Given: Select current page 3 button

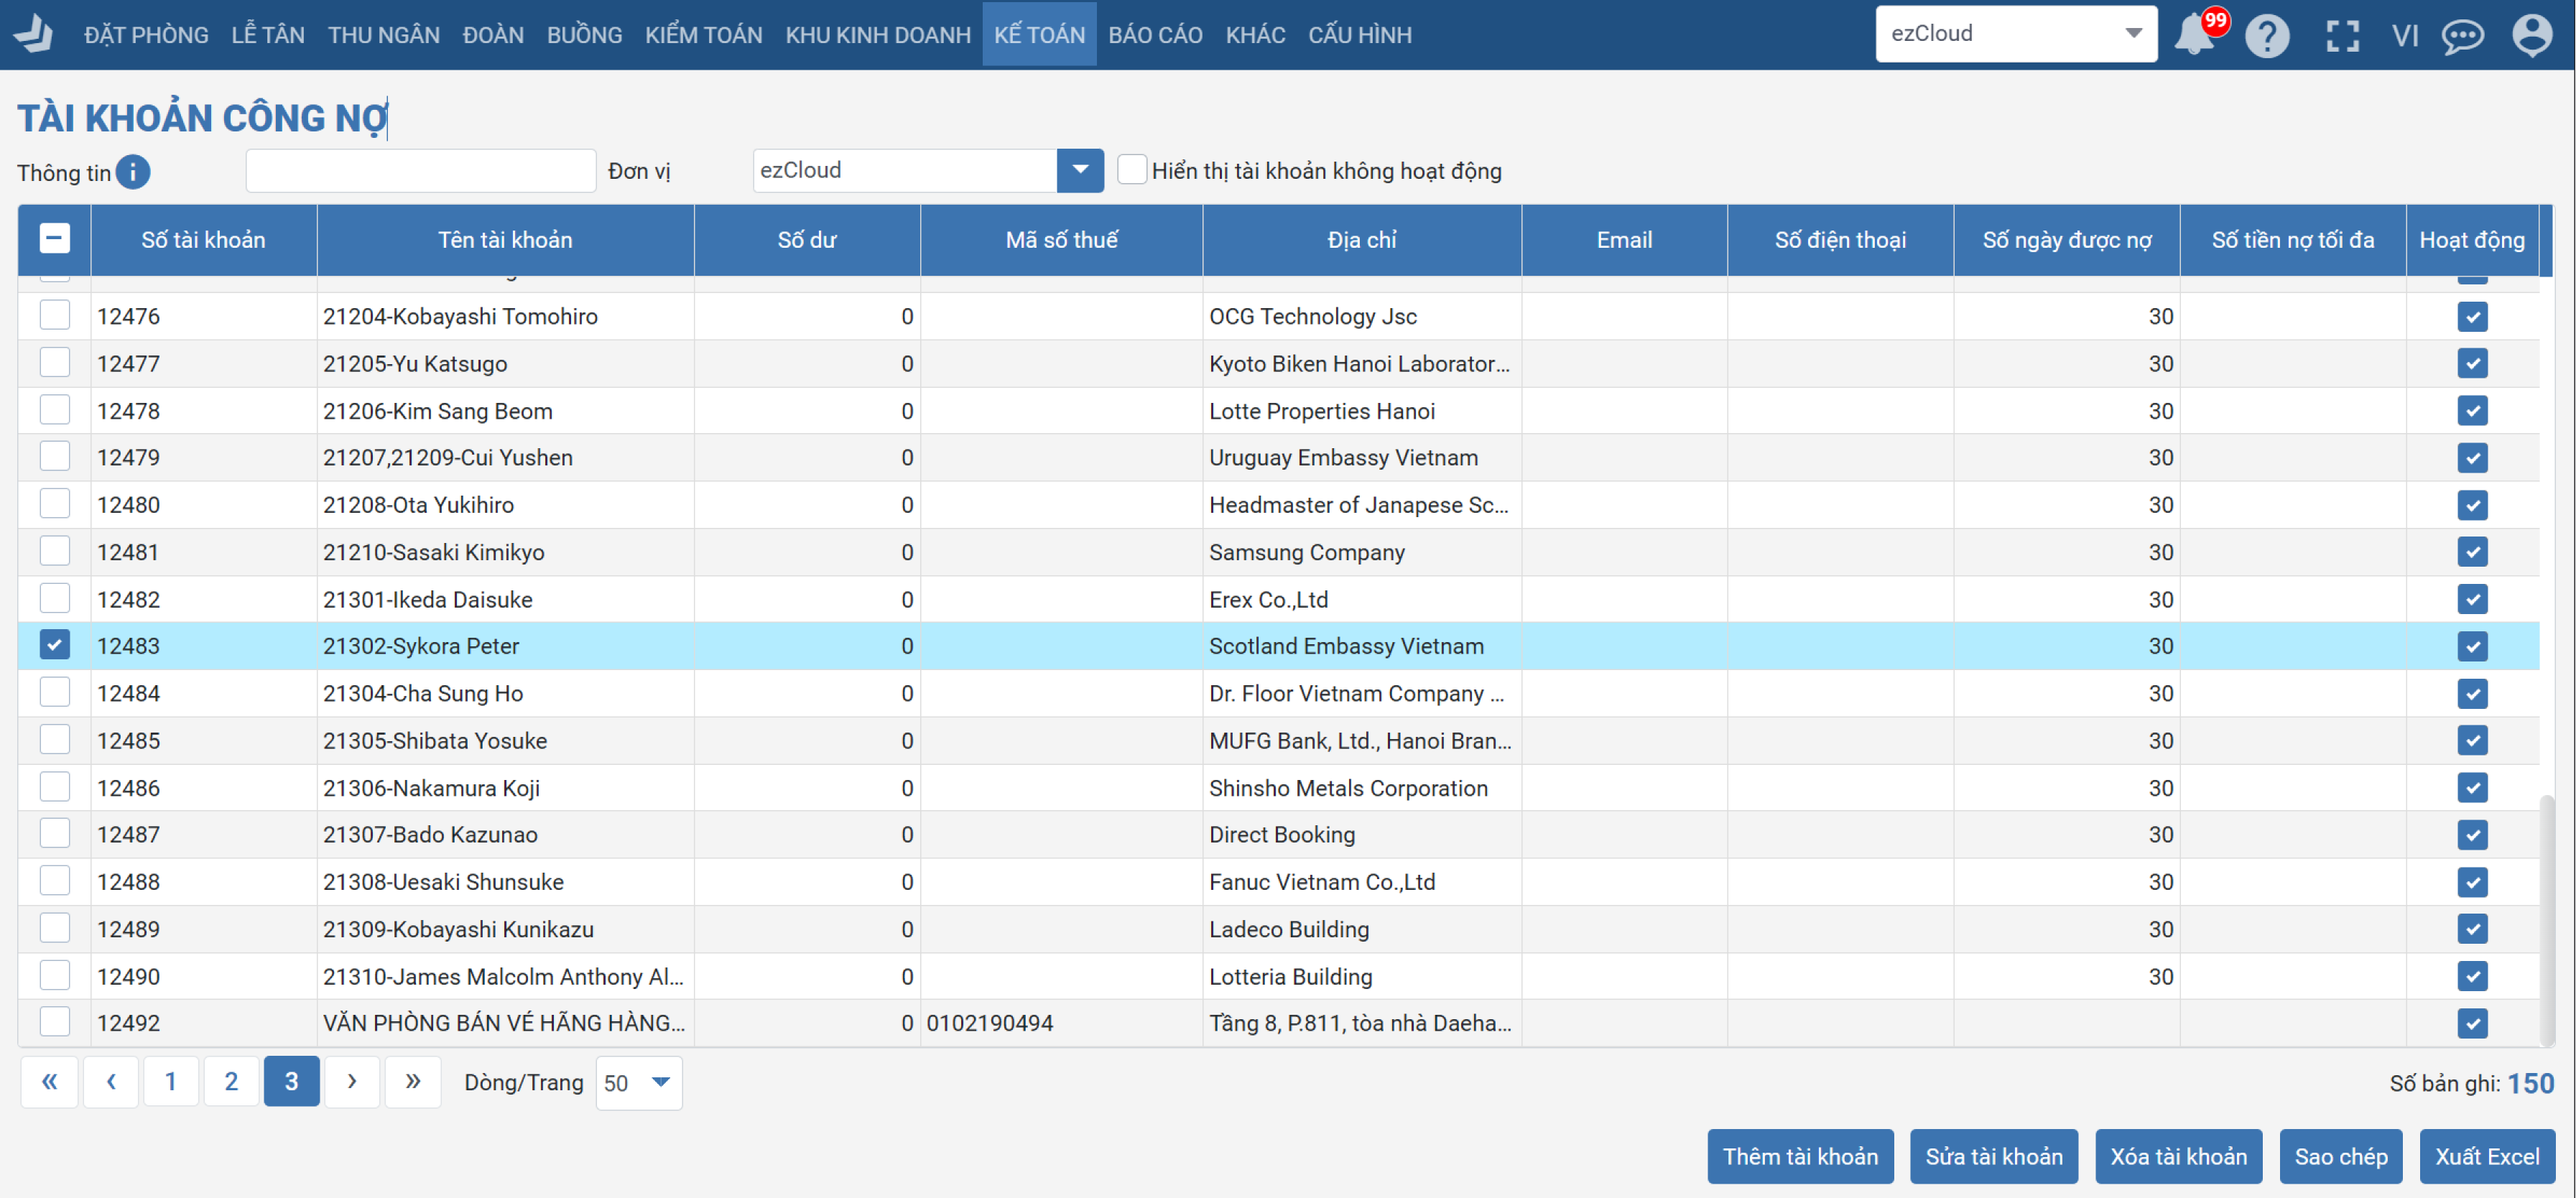Looking at the screenshot, I should (292, 1081).
